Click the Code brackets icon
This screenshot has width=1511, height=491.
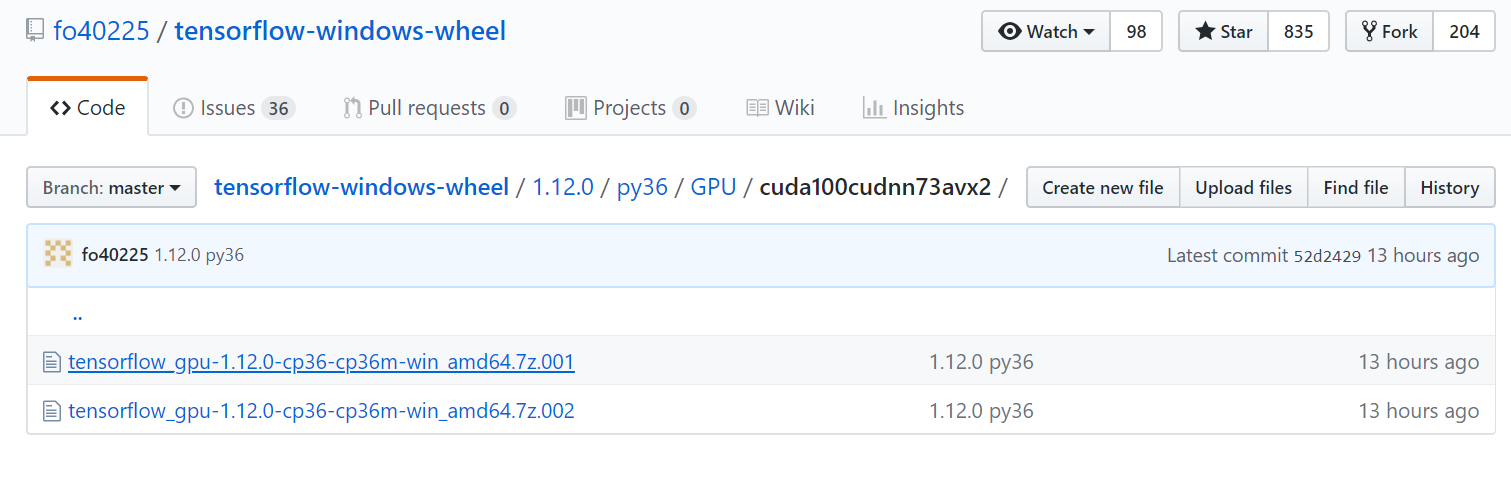[x=60, y=108]
